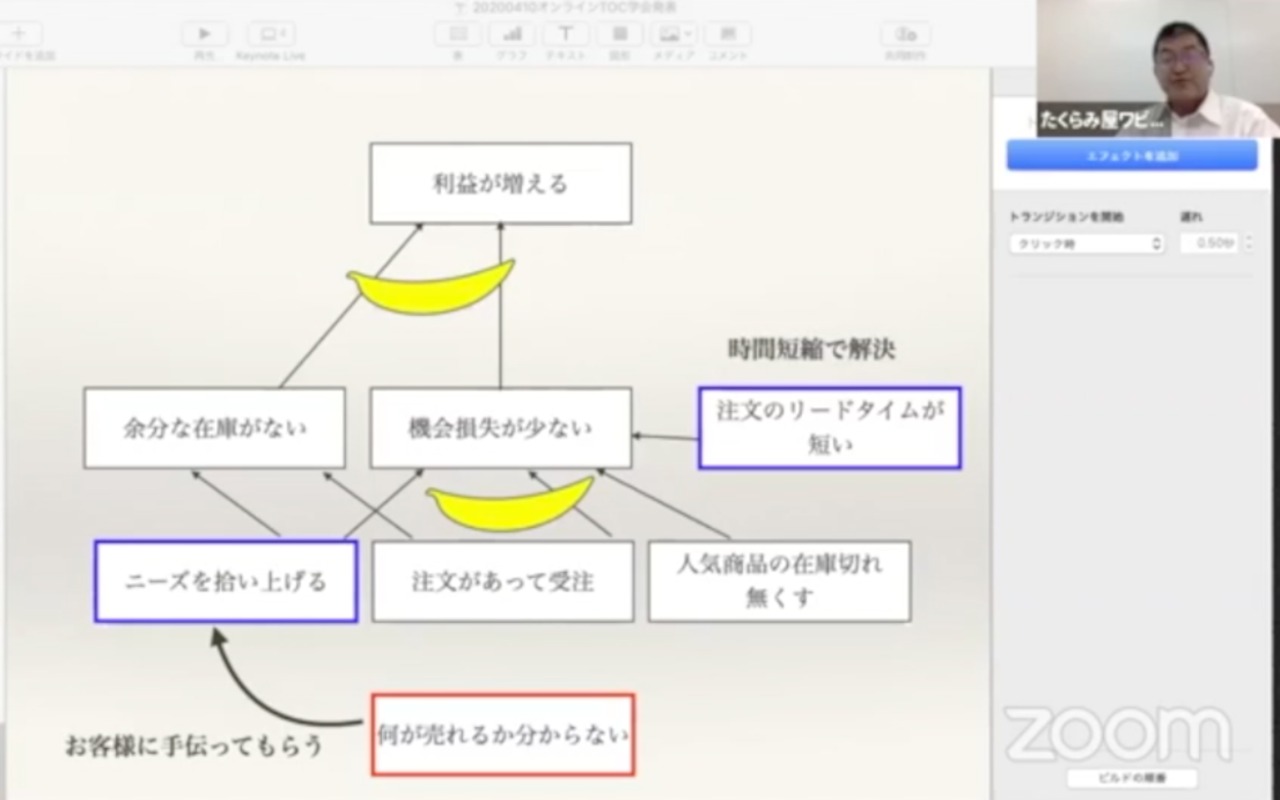Image resolution: width=1280 pixels, height=800 pixels.
Task: Add a text box using テキスト icon
Action: pos(565,34)
